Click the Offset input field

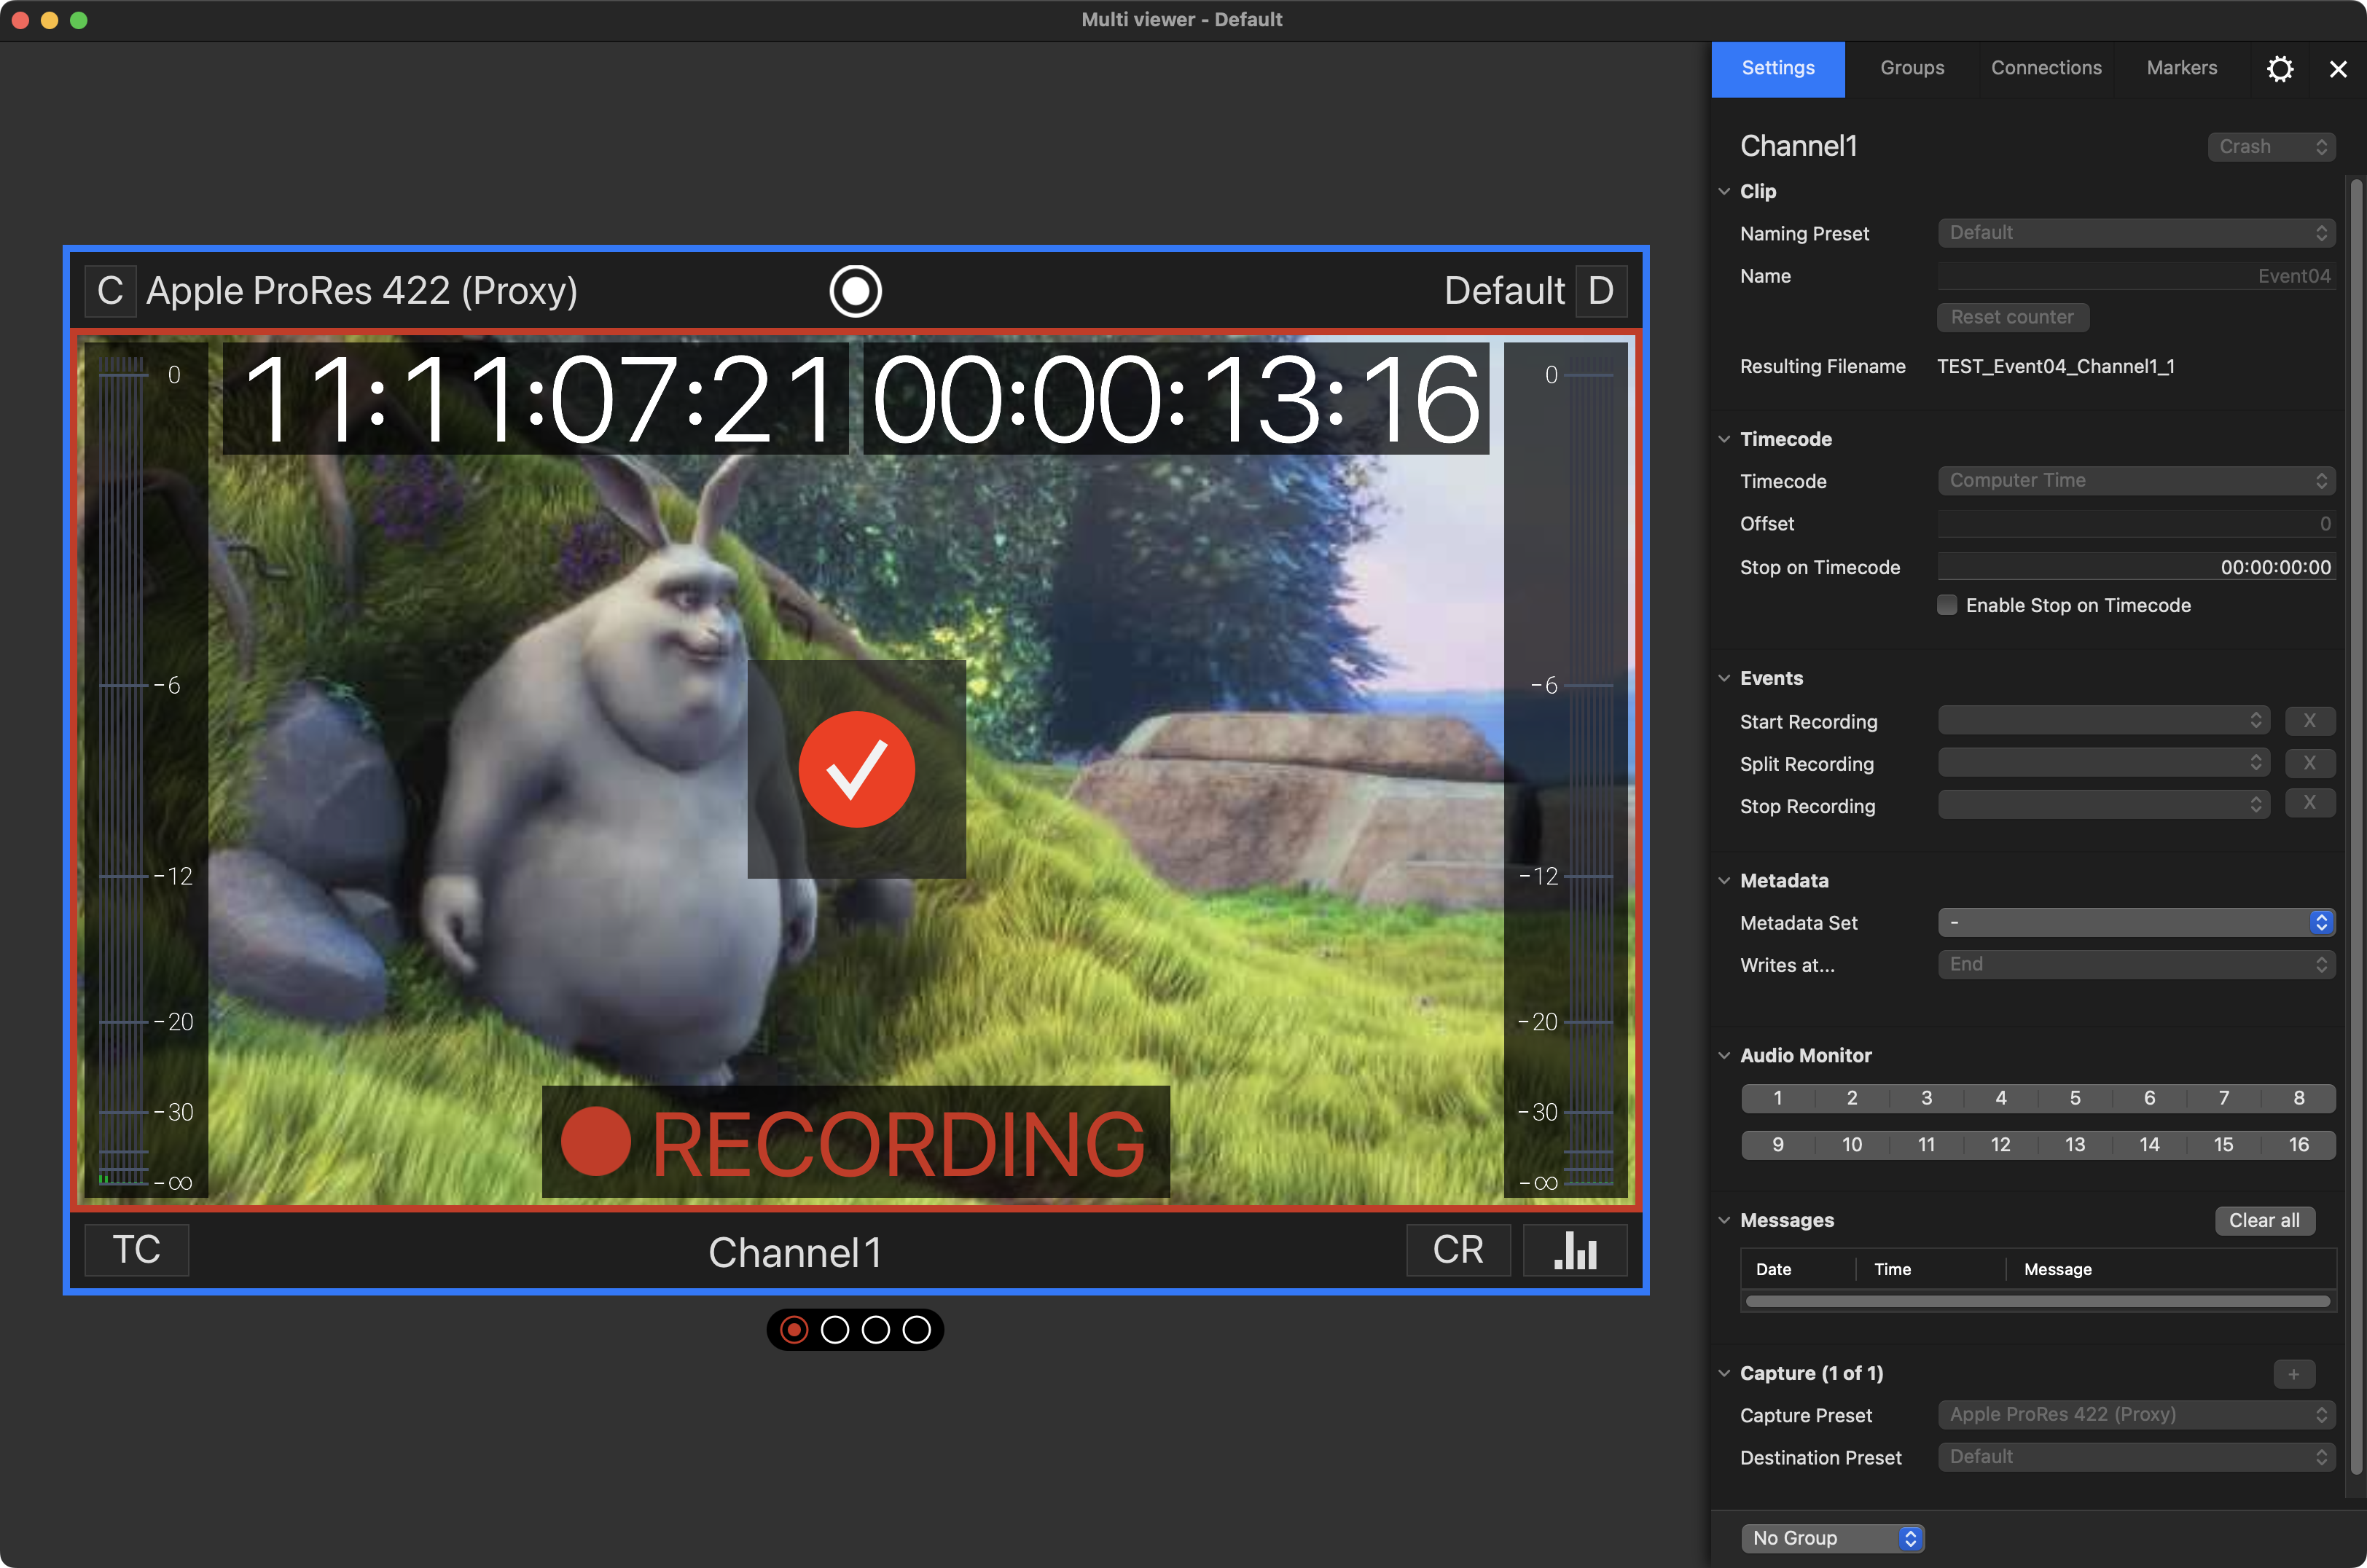pos(2136,524)
